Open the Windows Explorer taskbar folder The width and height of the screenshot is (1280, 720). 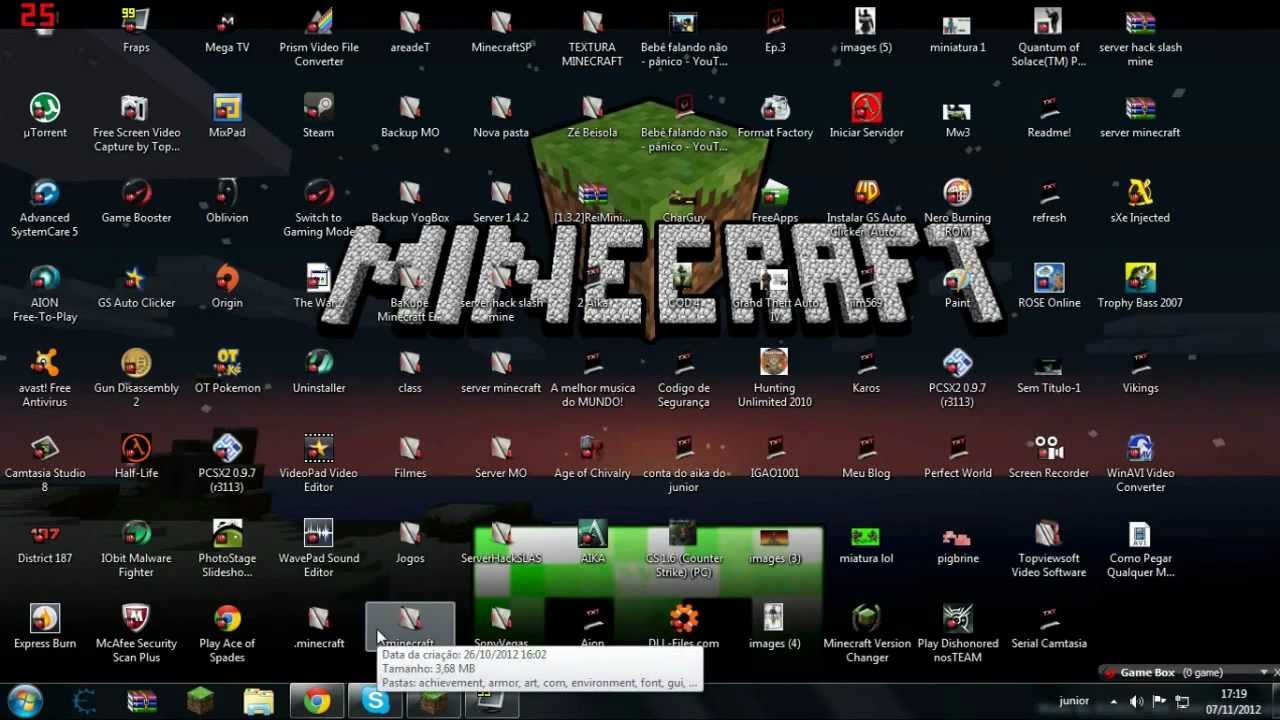tap(258, 701)
